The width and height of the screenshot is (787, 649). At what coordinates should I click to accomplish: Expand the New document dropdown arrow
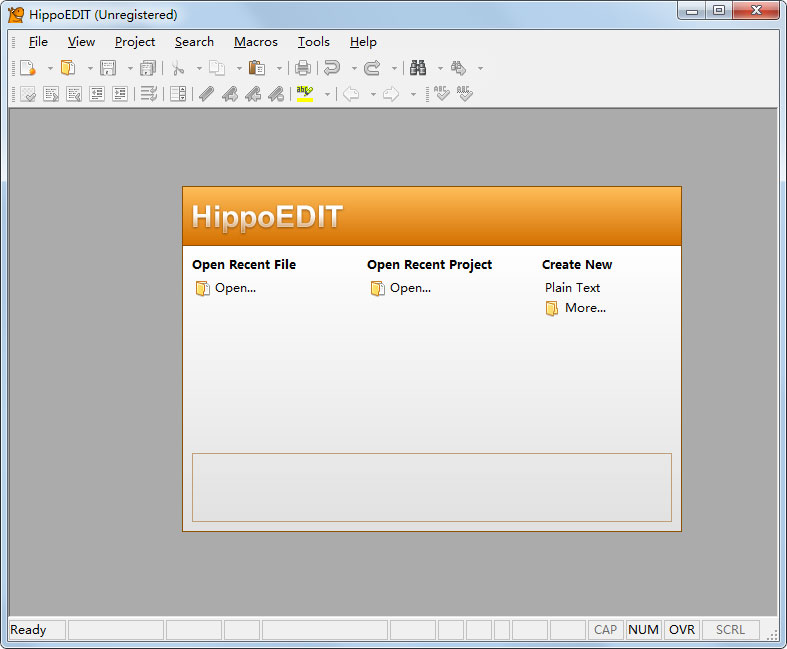50,68
